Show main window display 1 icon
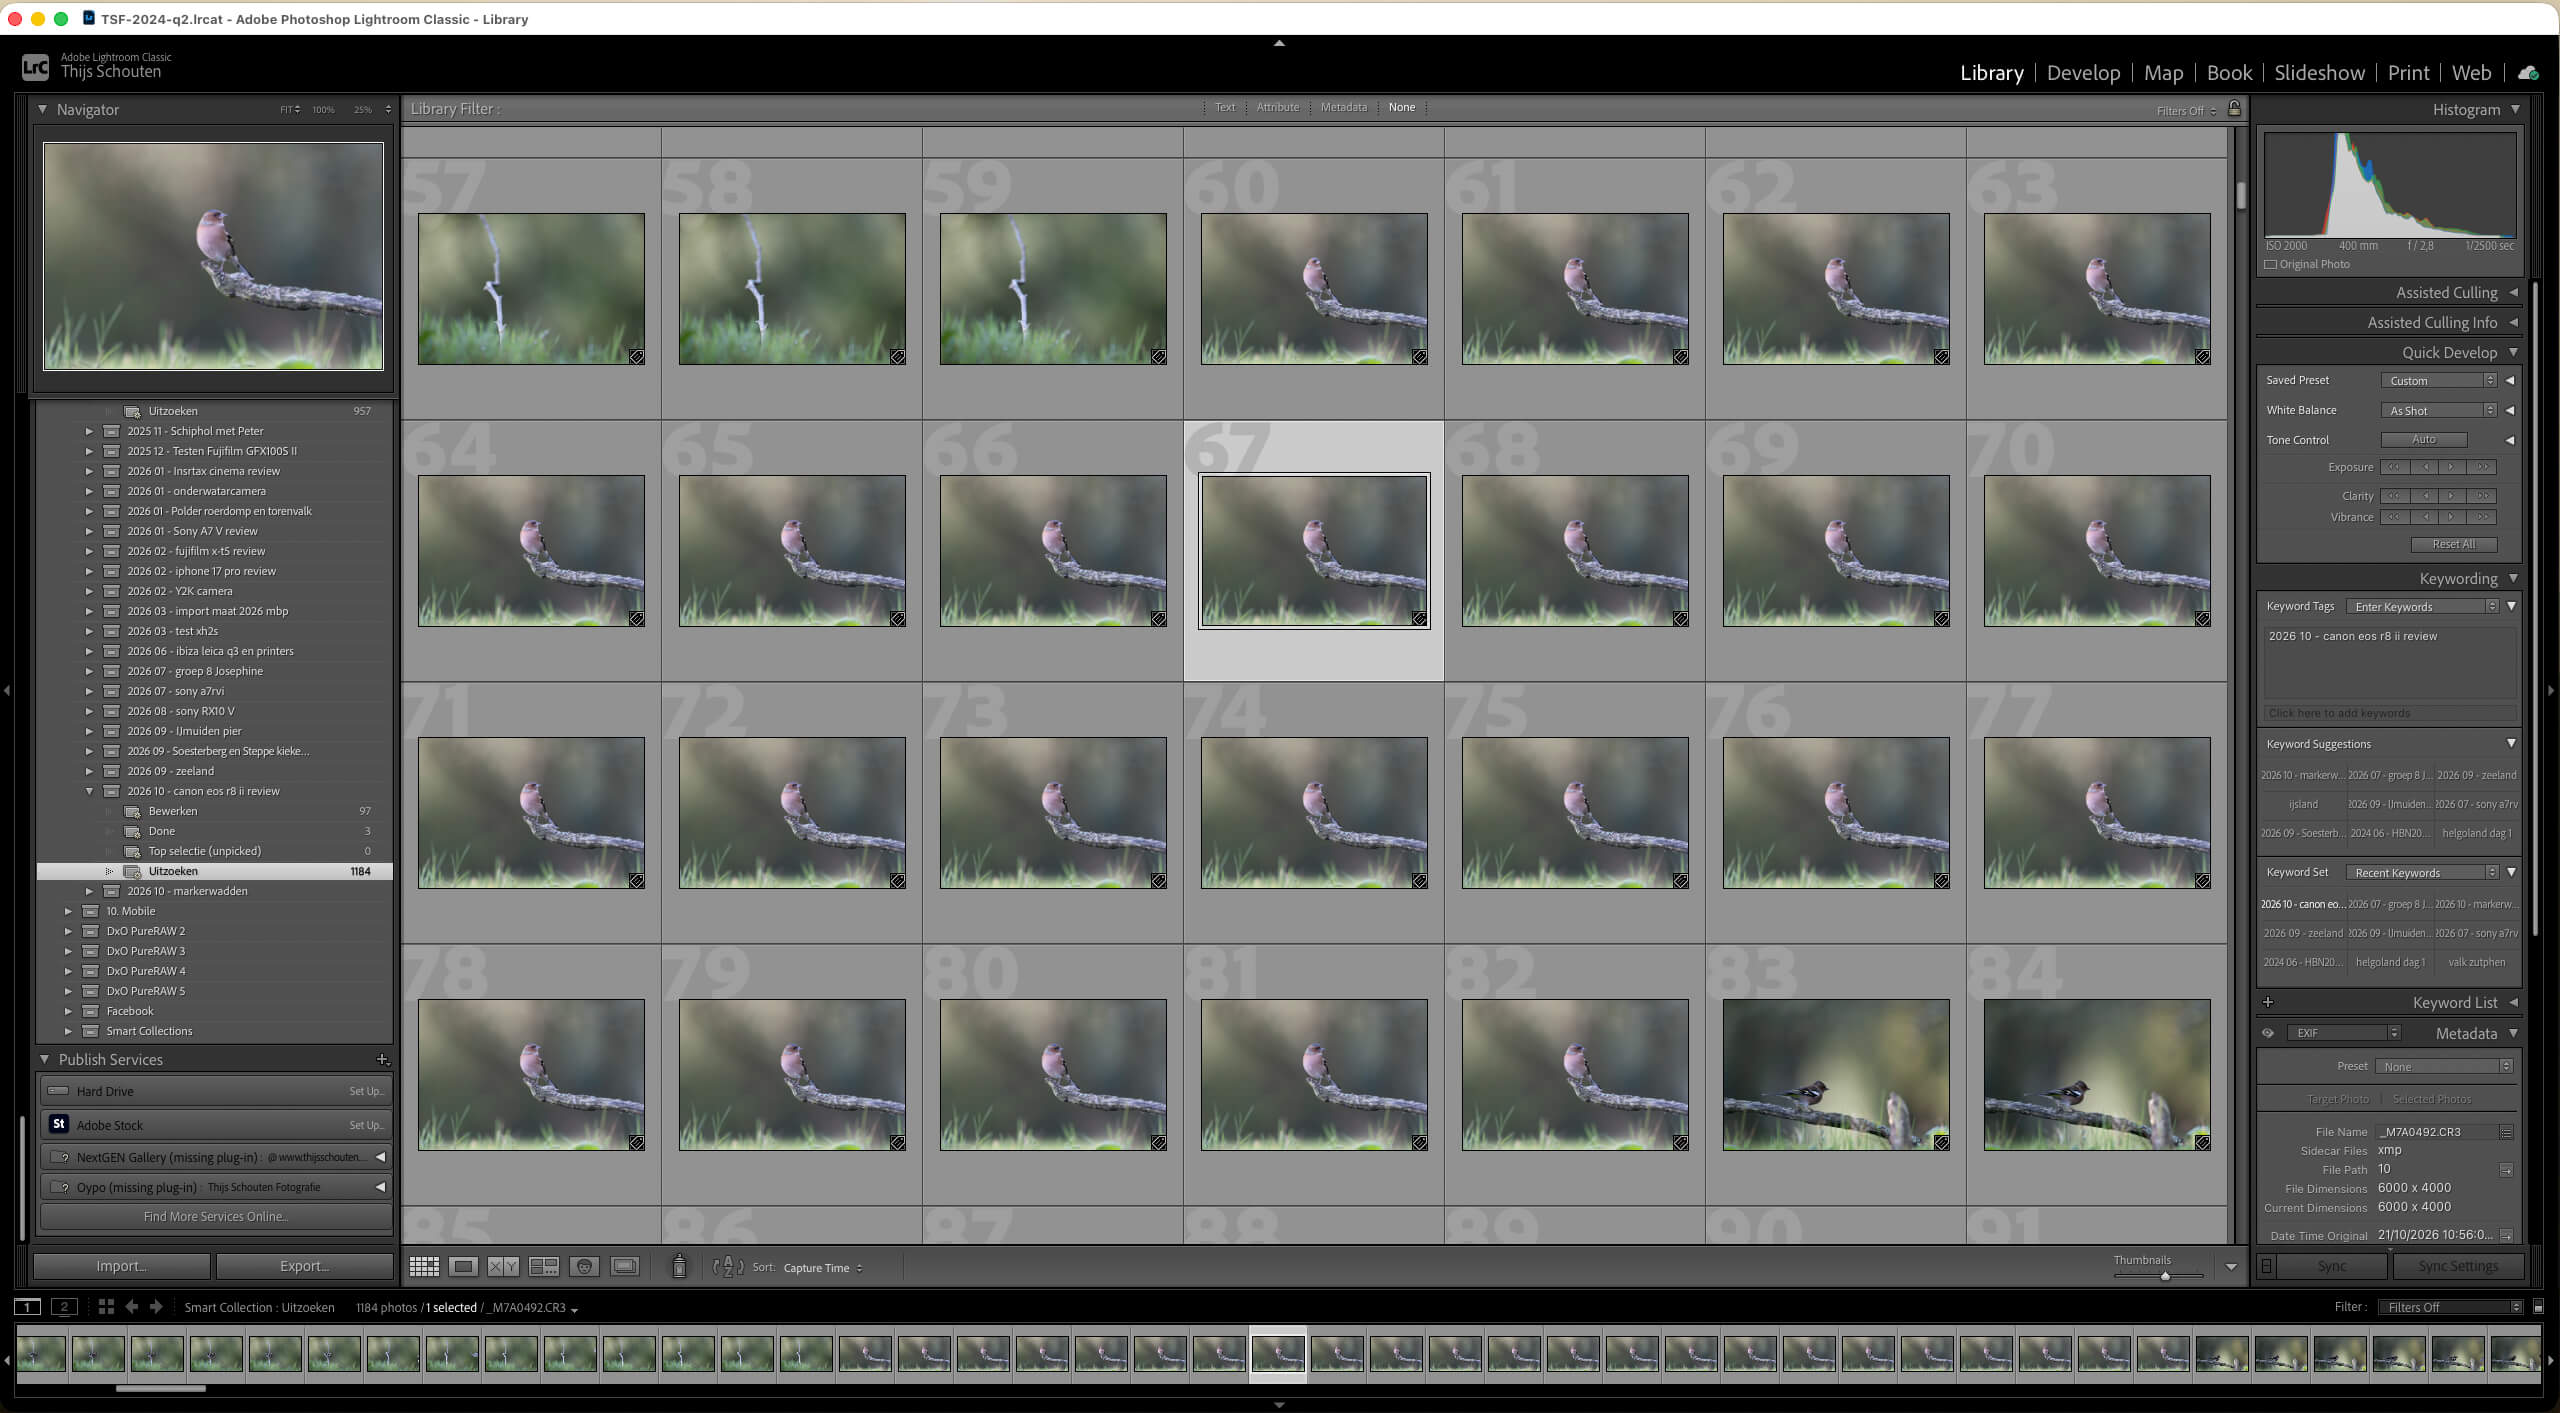This screenshot has height=1413, width=2560. [x=27, y=1306]
